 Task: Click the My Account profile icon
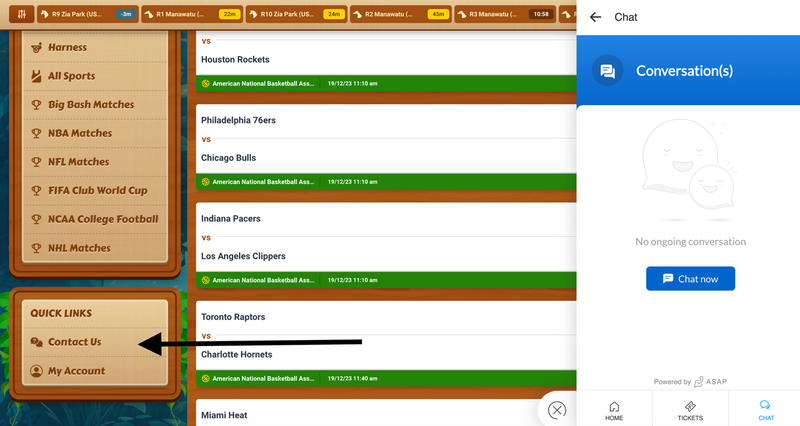click(36, 371)
